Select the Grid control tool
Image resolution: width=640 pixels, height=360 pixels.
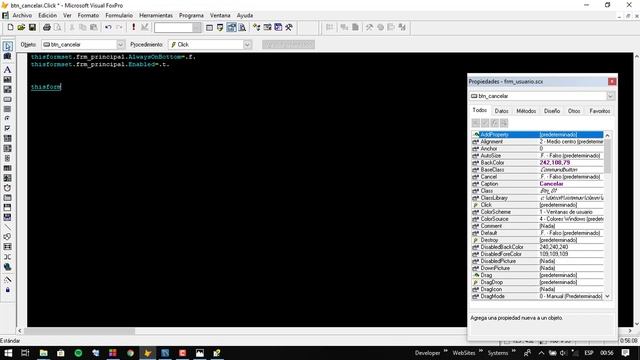(x=7, y=168)
